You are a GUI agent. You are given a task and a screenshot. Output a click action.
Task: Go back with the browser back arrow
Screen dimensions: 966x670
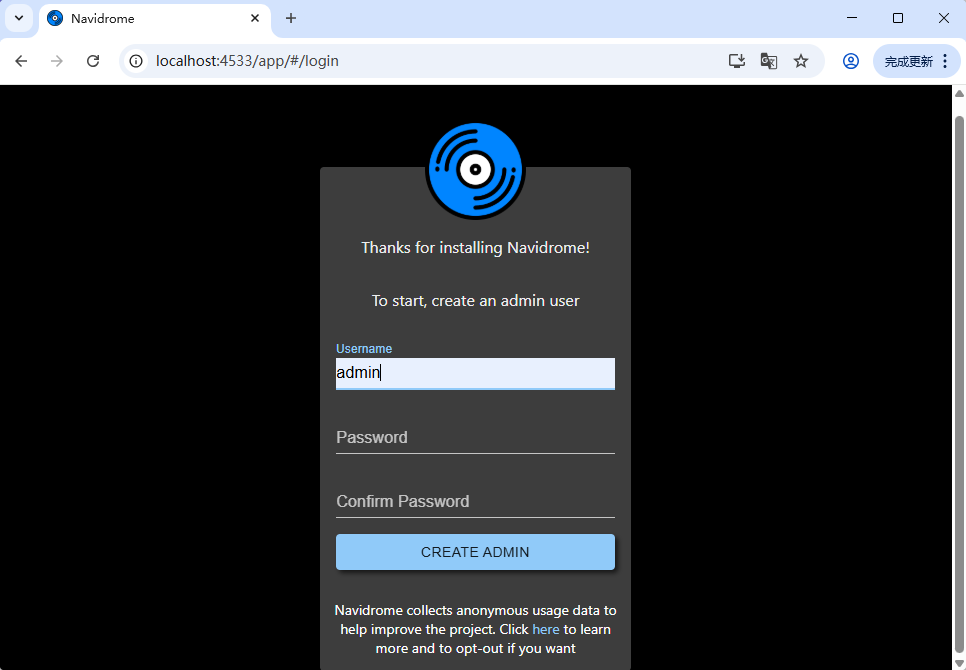tap(21, 61)
